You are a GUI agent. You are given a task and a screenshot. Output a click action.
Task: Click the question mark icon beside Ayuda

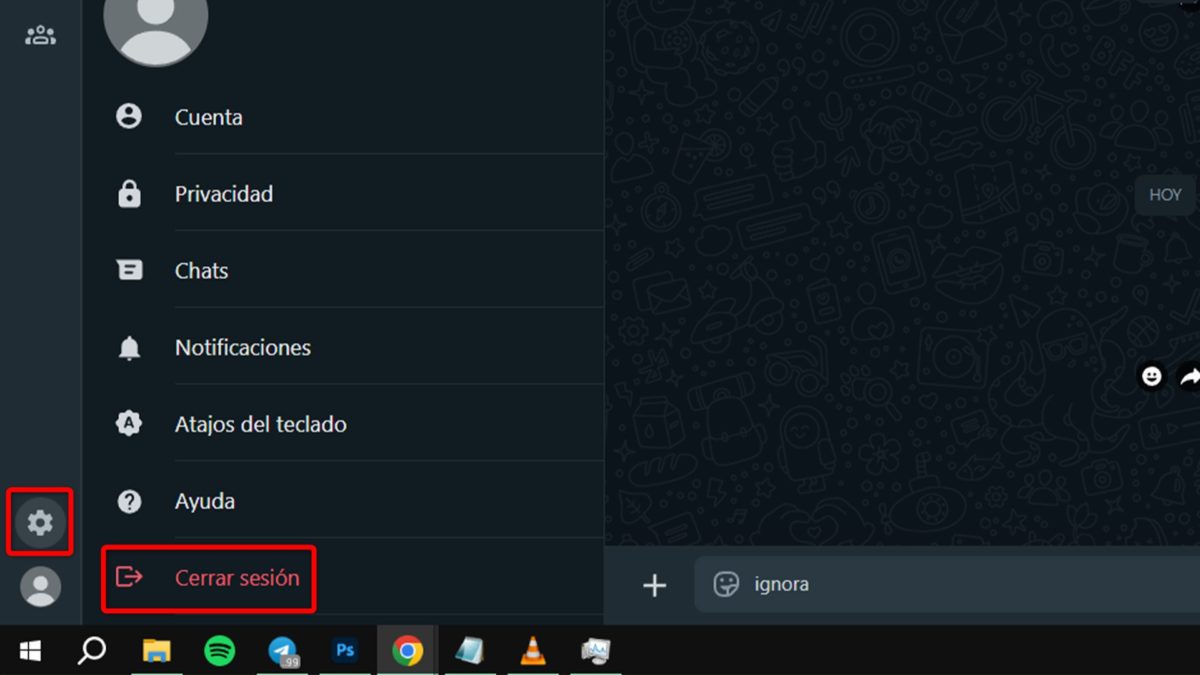[129, 501]
